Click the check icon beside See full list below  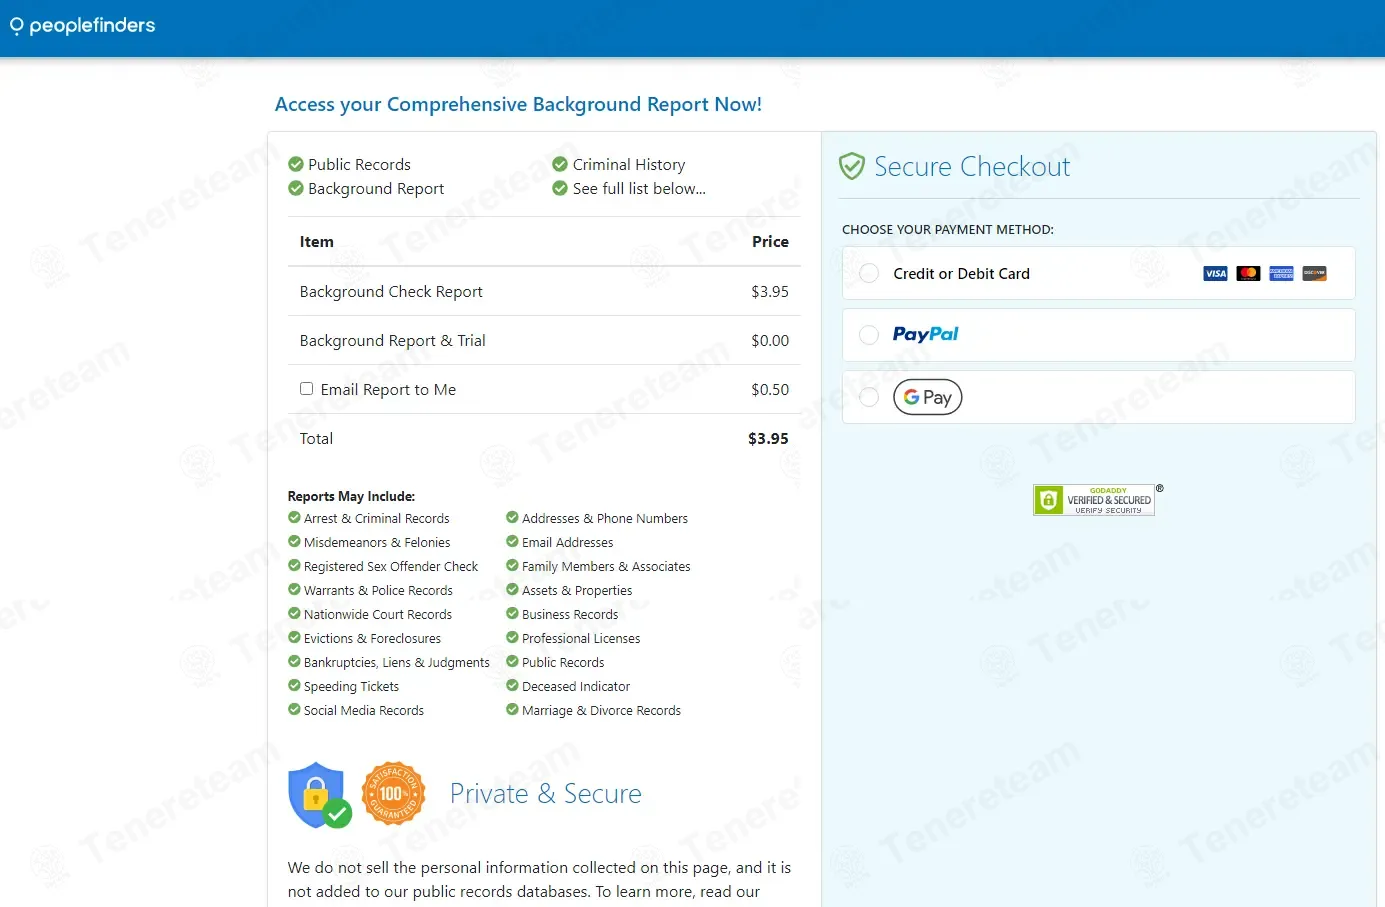[x=560, y=188]
